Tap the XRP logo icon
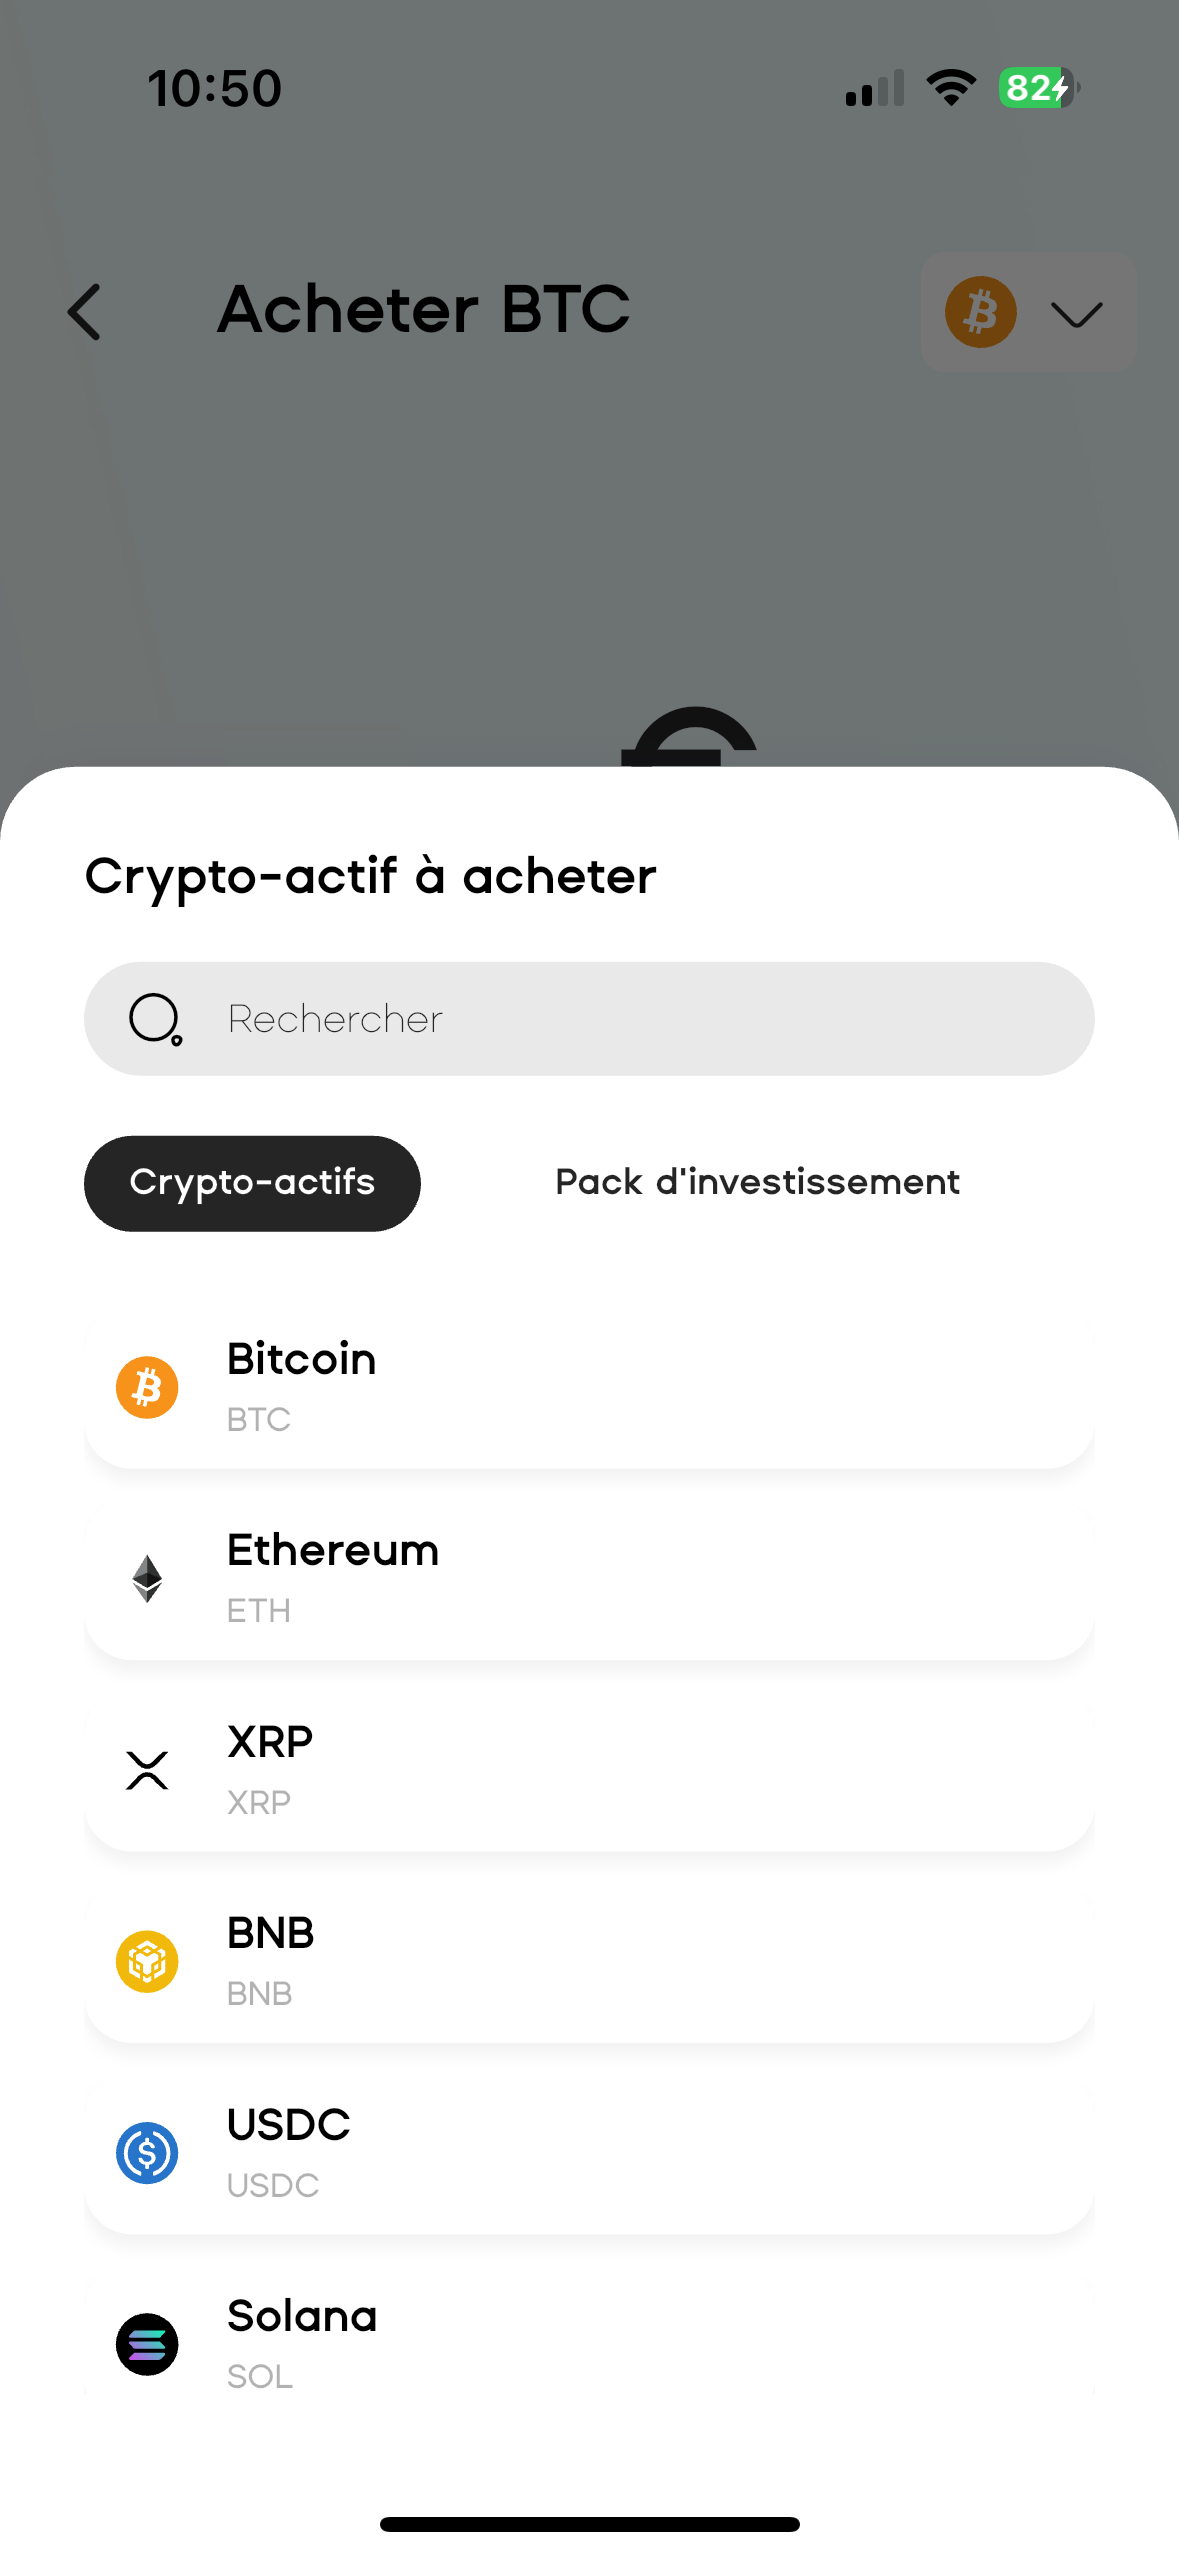1179x2556 pixels. click(x=147, y=1770)
